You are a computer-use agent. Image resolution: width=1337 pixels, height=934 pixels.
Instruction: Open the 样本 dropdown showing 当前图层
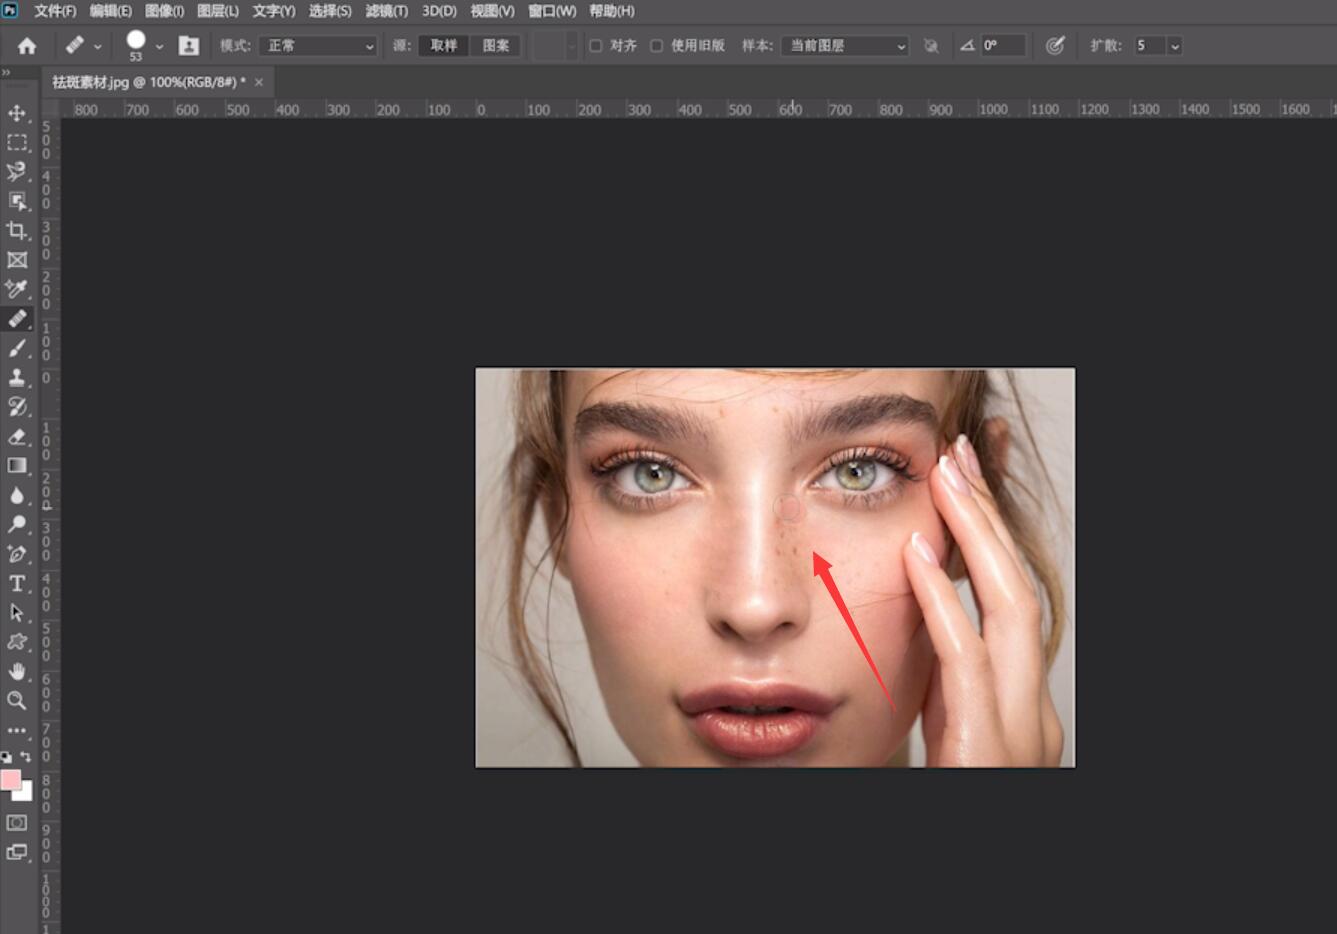click(x=845, y=46)
